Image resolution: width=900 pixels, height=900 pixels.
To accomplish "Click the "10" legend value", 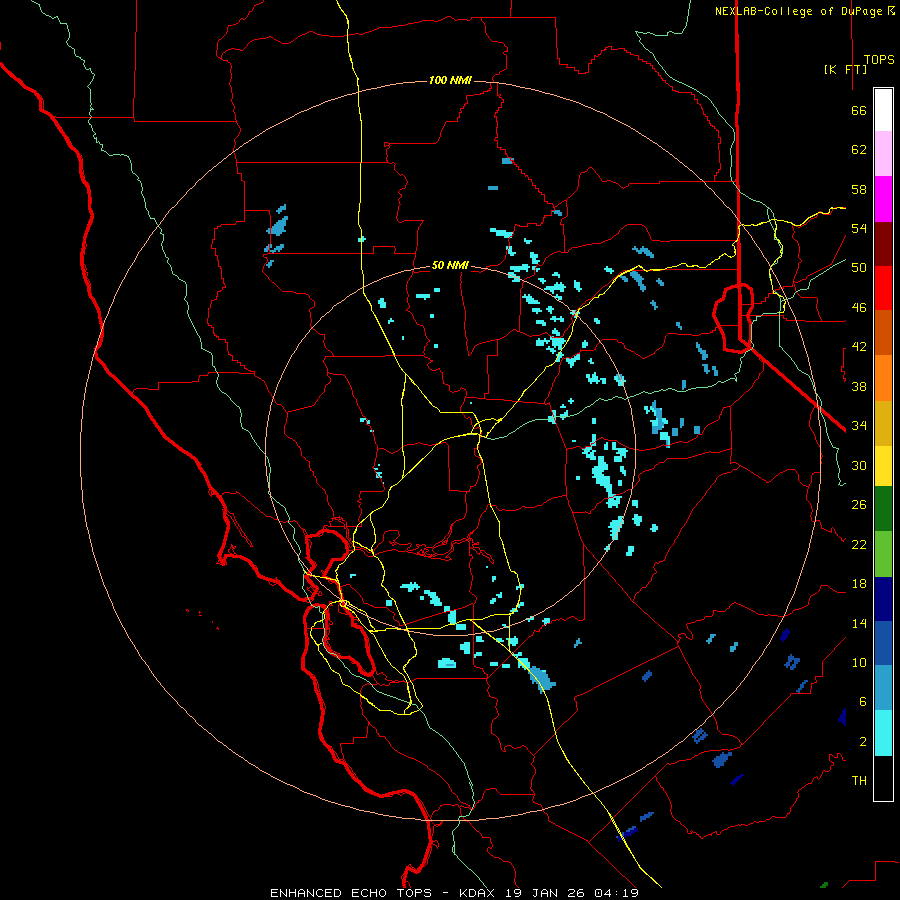I will (x=859, y=662).
